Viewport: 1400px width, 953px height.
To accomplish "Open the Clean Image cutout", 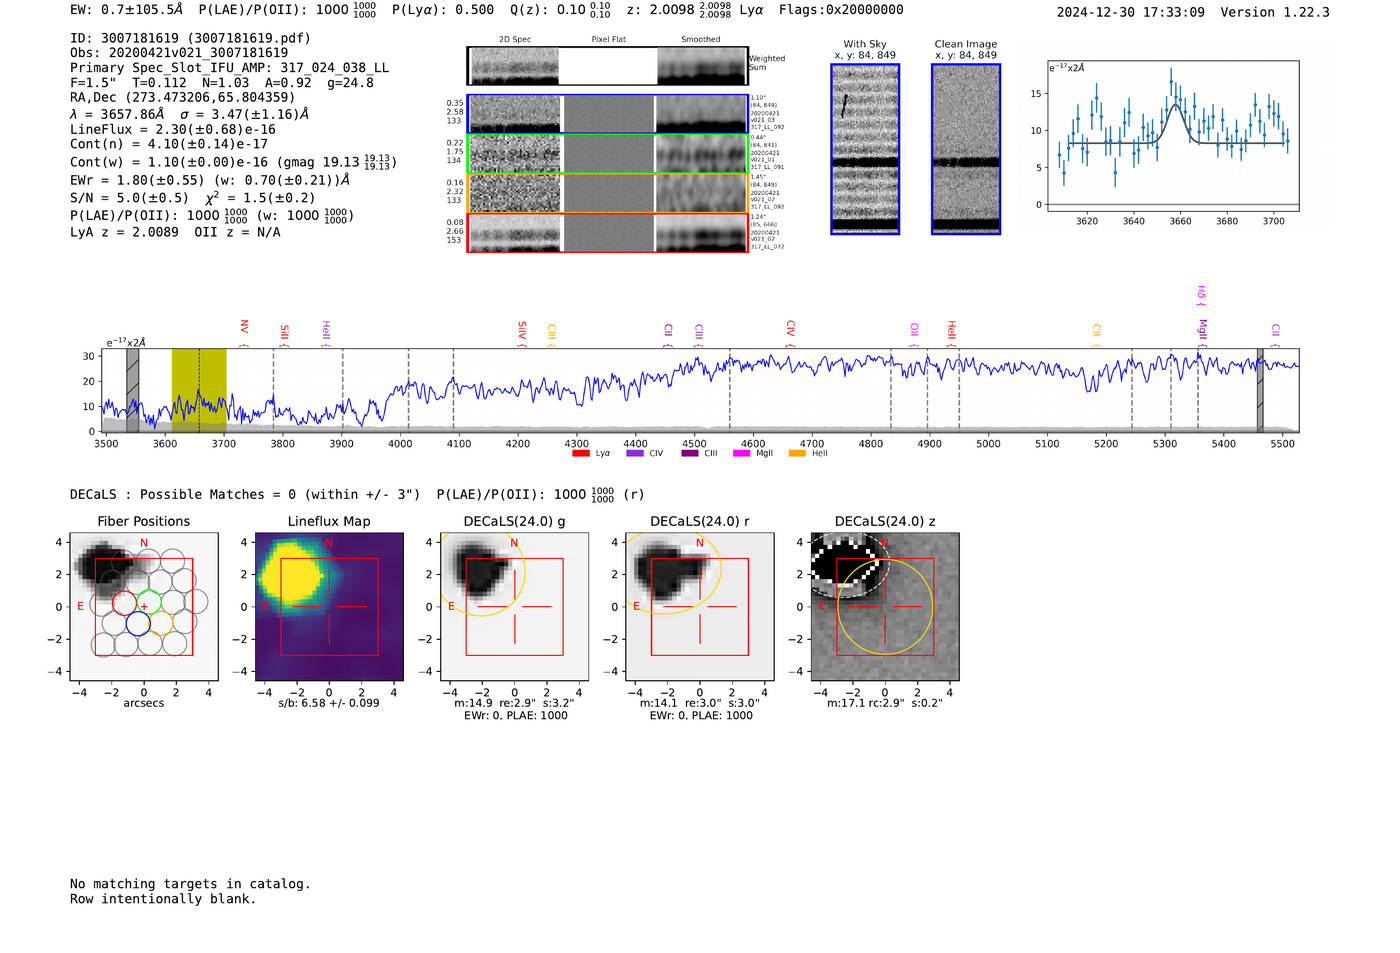I will [966, 149].
